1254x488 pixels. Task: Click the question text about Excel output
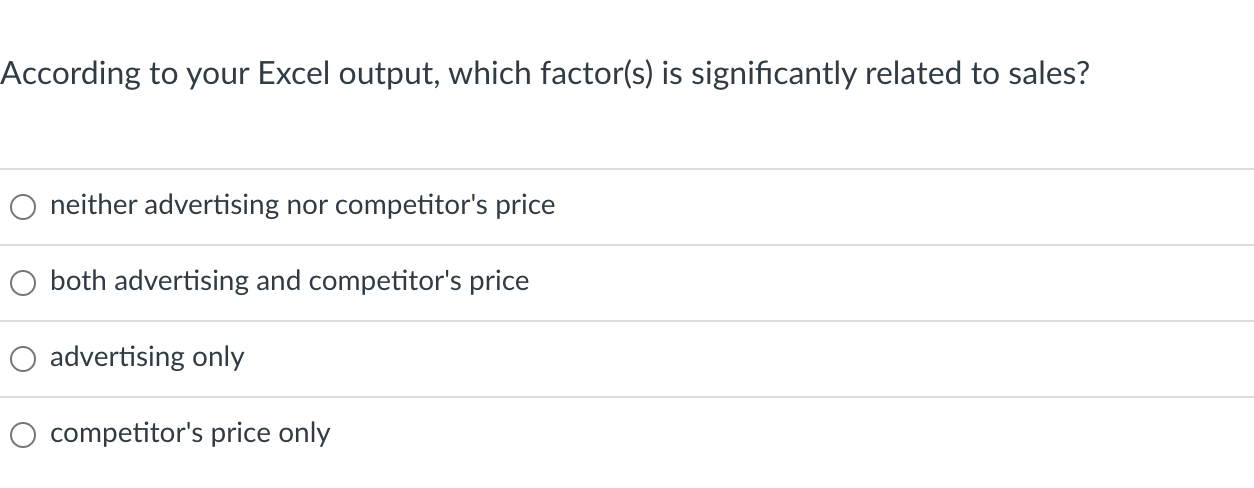point(544,74)
